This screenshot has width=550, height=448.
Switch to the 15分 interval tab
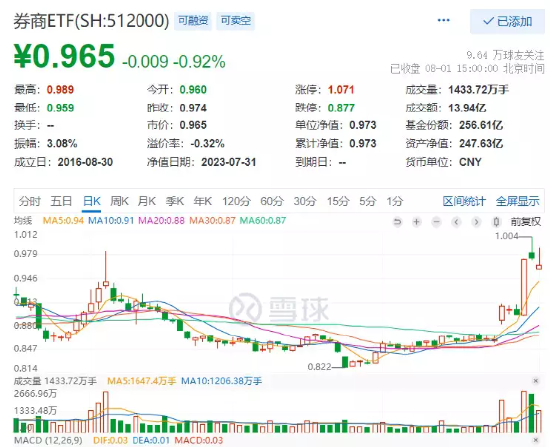tap(338, 201)
